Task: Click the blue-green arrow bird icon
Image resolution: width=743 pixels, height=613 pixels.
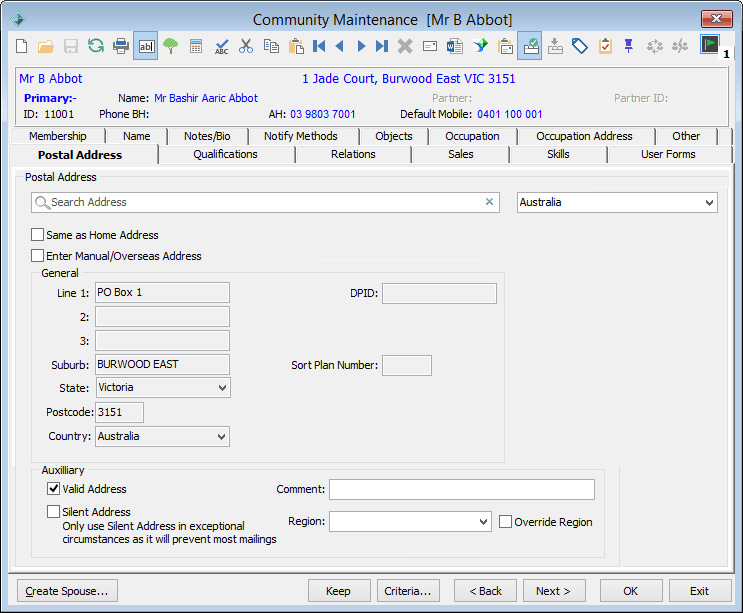Action: (x=480, y=46)
